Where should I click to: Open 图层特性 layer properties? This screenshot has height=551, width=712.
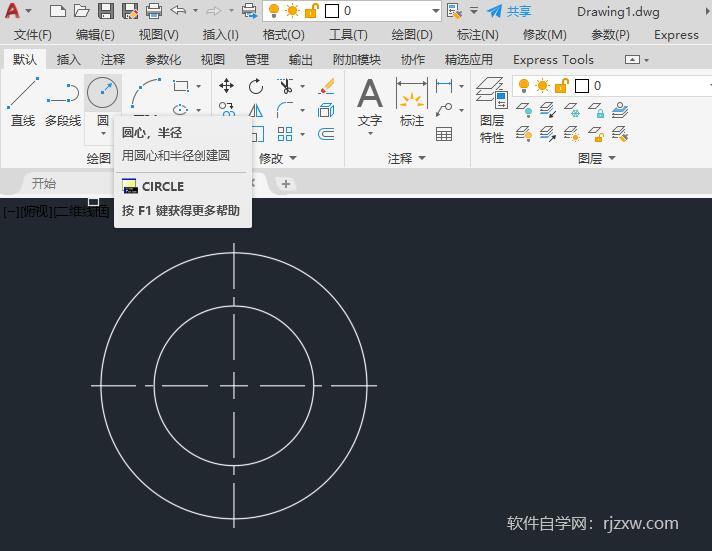(x=492, y=110)
